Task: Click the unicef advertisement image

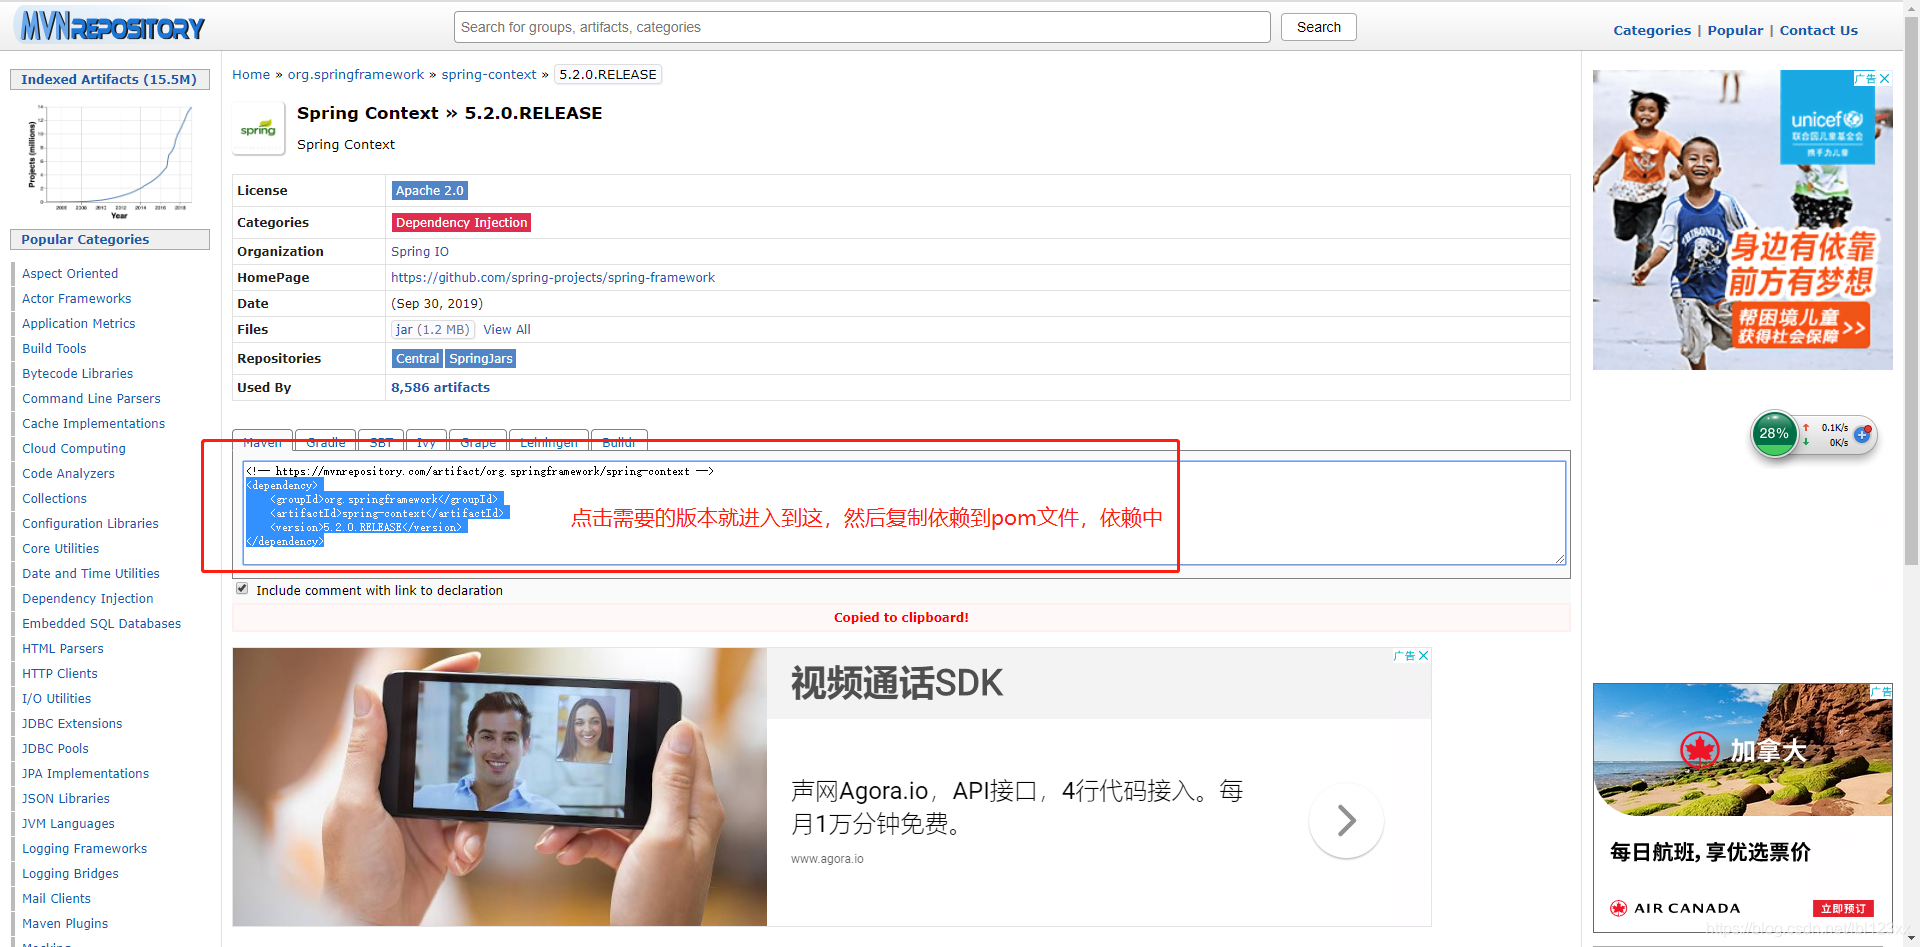Action: pyautogui.click(x=1742, y=220)
